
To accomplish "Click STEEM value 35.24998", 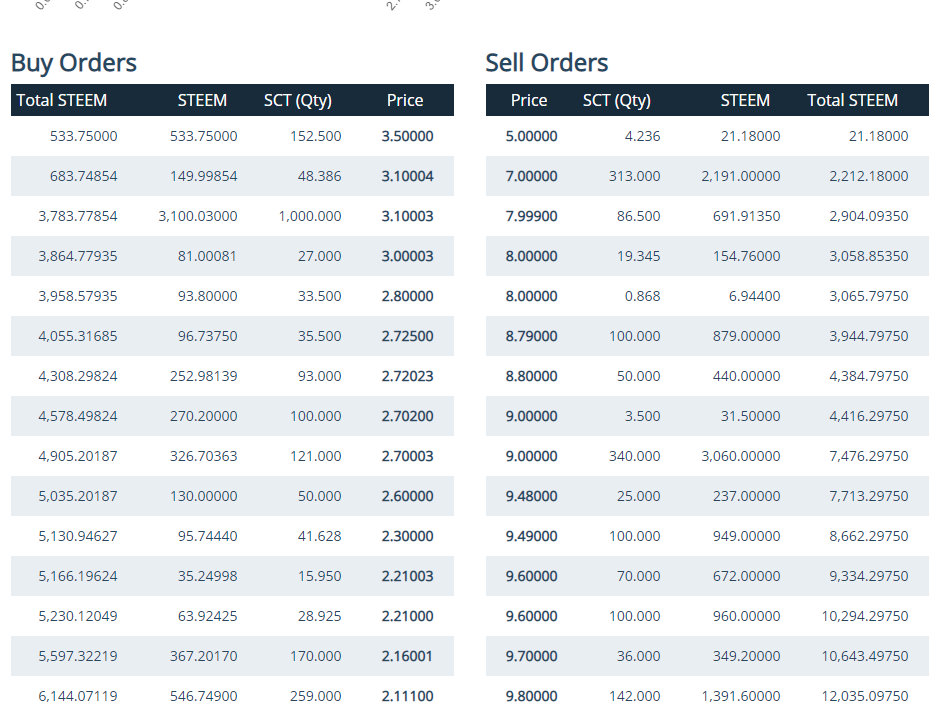I will click(x=208, y=576).
